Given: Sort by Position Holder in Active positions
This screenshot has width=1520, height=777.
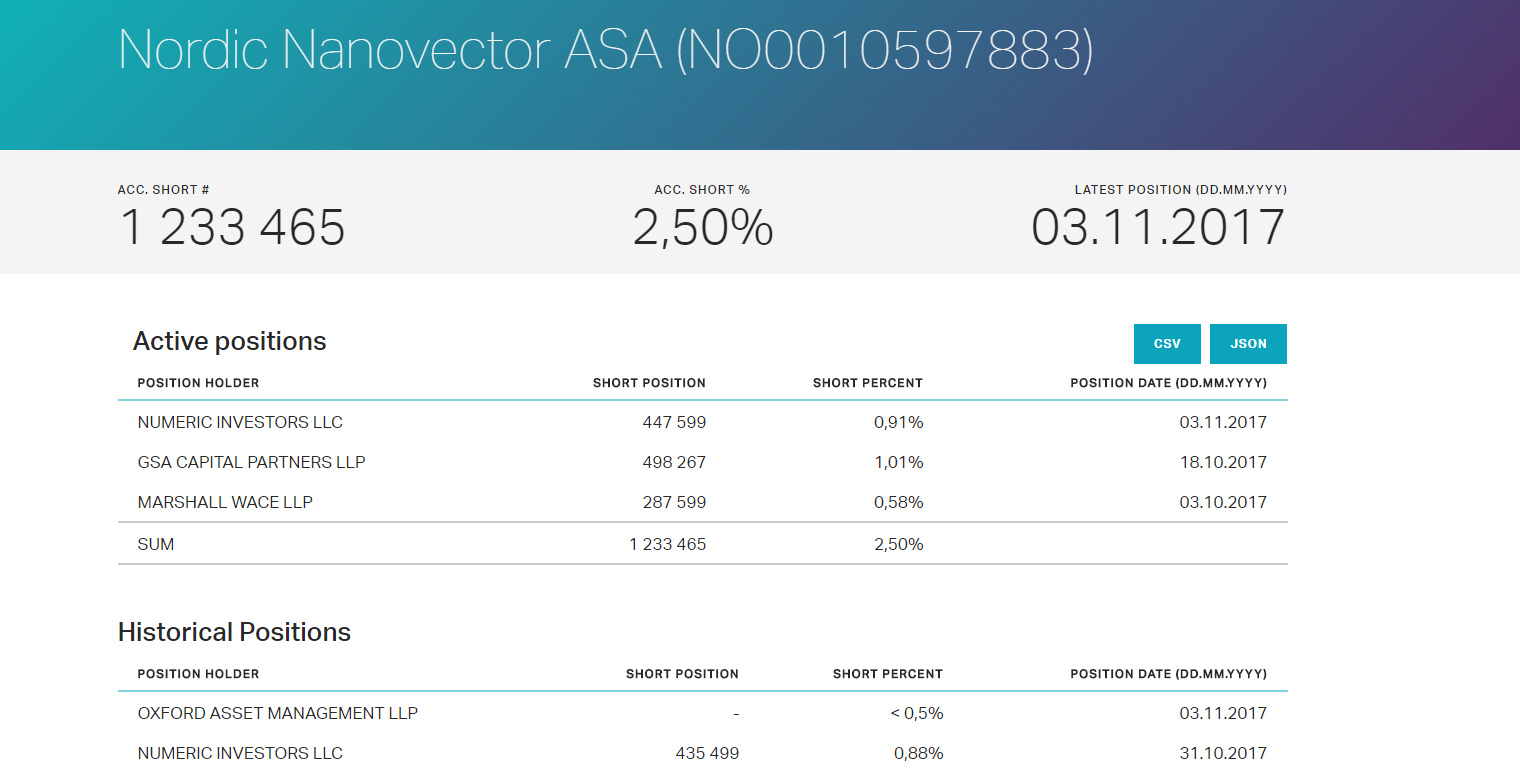Looking at the screenshot, I should click(x=198, y=383).
